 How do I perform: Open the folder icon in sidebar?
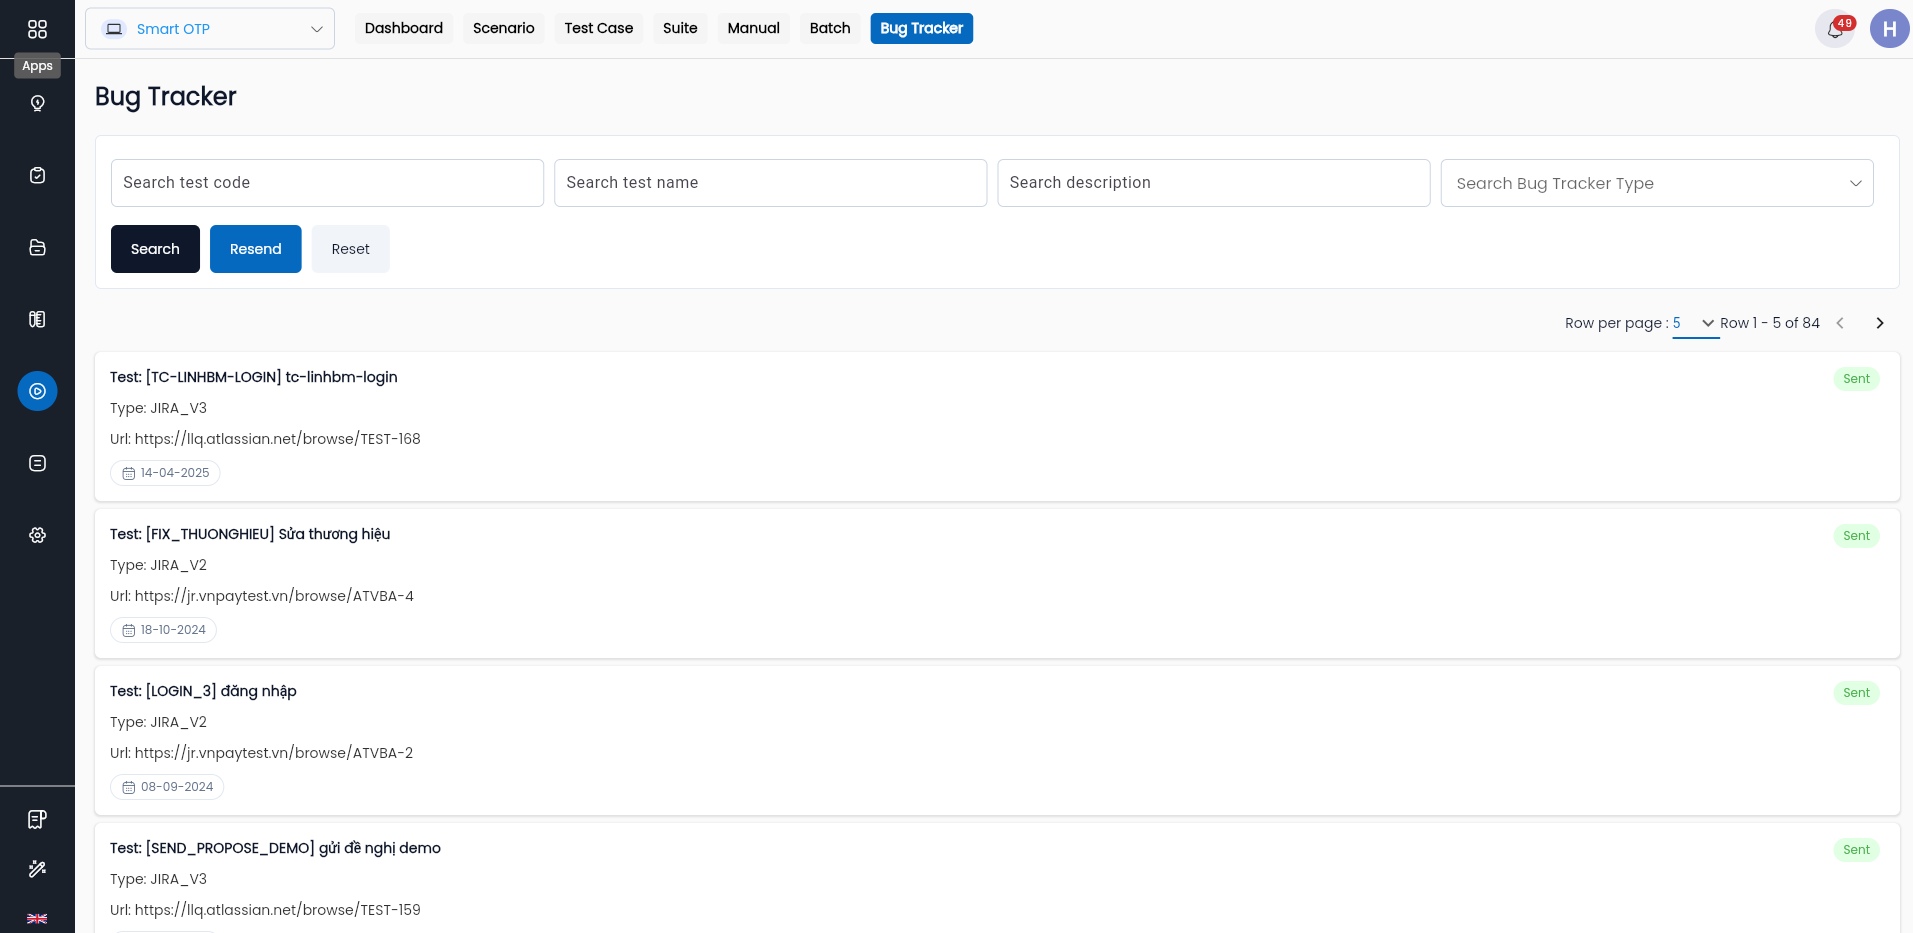37,247
